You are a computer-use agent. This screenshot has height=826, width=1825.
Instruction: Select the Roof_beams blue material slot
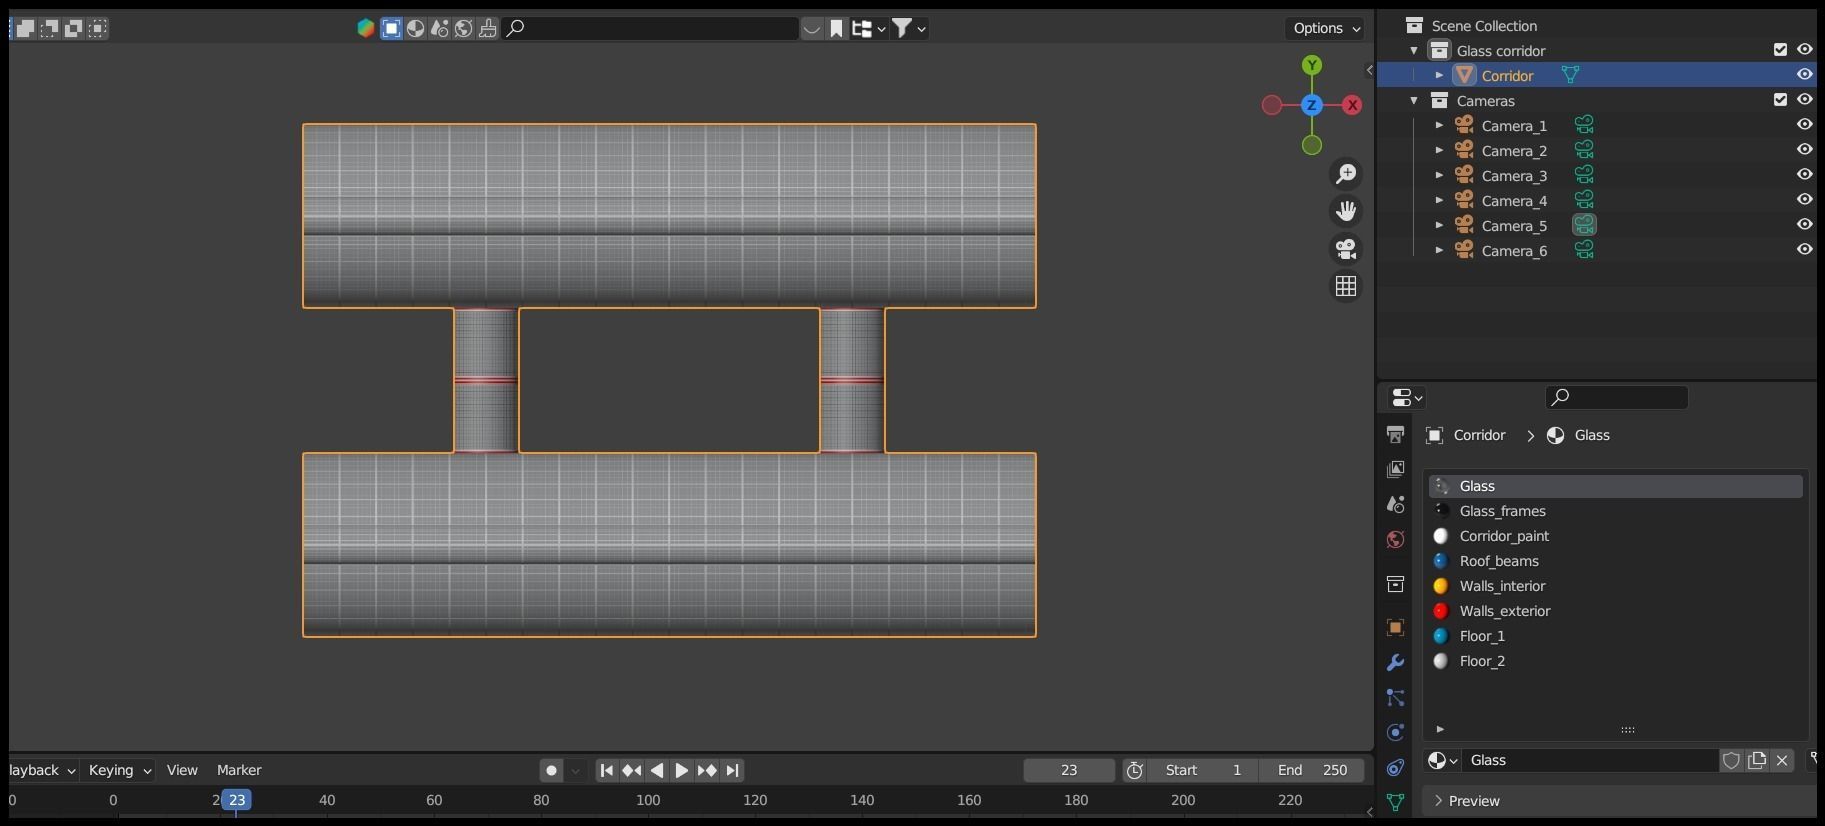tap(1616, 561)
